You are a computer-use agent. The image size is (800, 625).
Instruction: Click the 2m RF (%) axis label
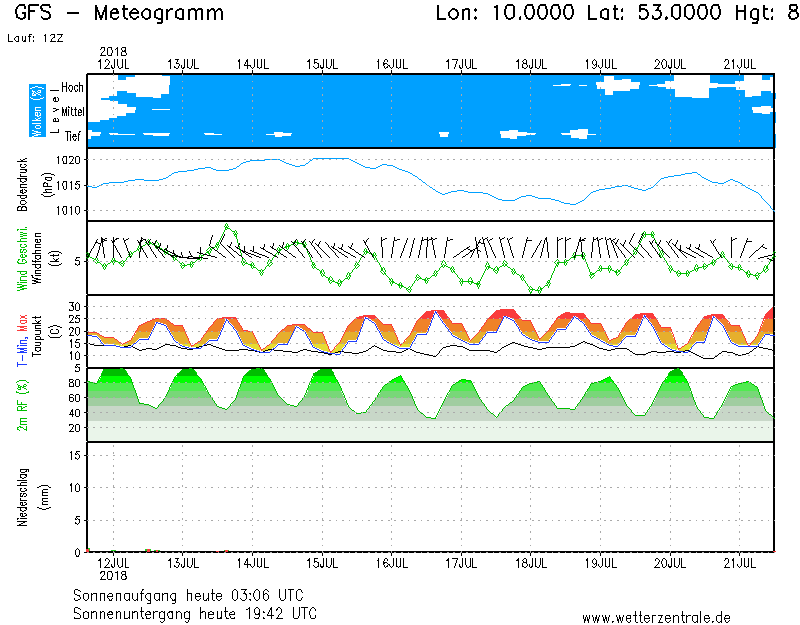click(22, 405)
